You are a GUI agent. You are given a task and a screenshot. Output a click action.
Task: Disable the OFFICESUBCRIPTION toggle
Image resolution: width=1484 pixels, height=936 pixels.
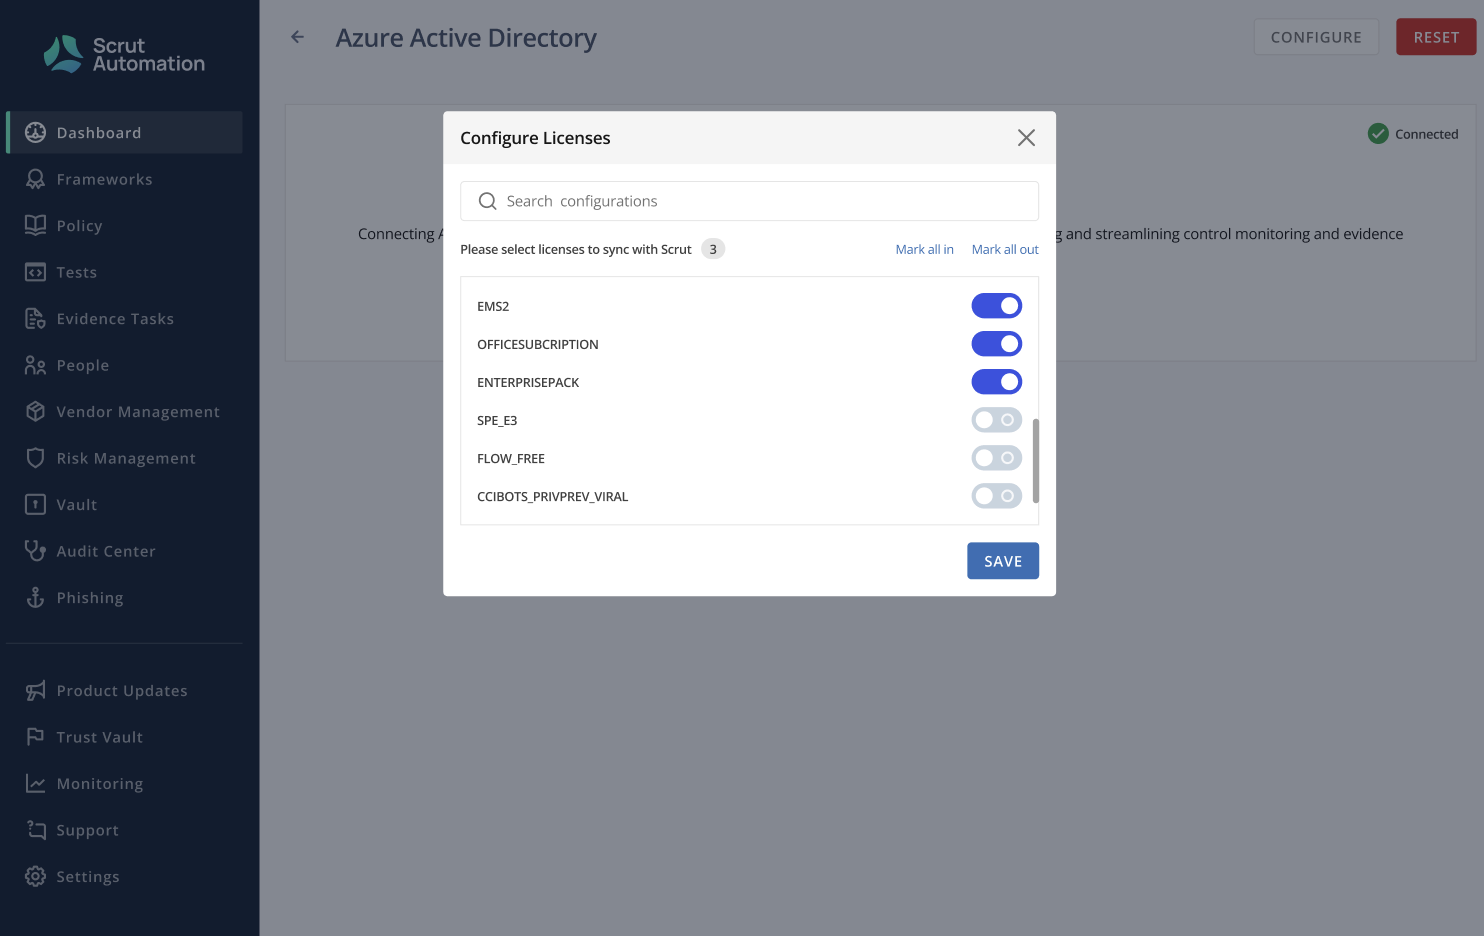point(996,344)
